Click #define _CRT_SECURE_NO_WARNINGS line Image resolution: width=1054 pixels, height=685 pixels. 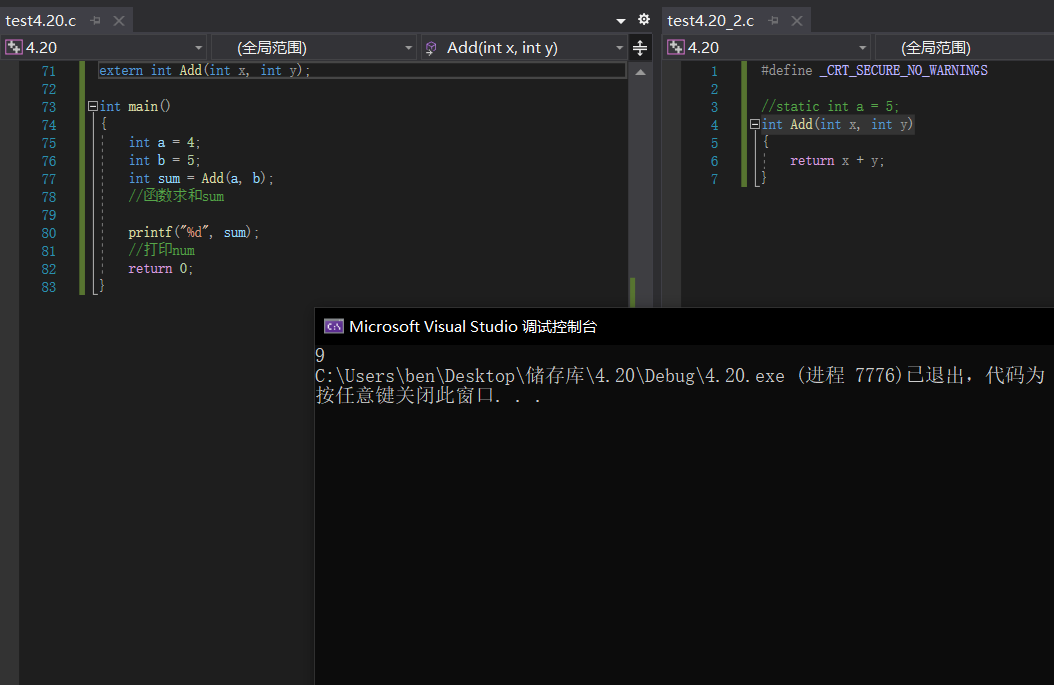pyautogui.click(x=875, y=71)
